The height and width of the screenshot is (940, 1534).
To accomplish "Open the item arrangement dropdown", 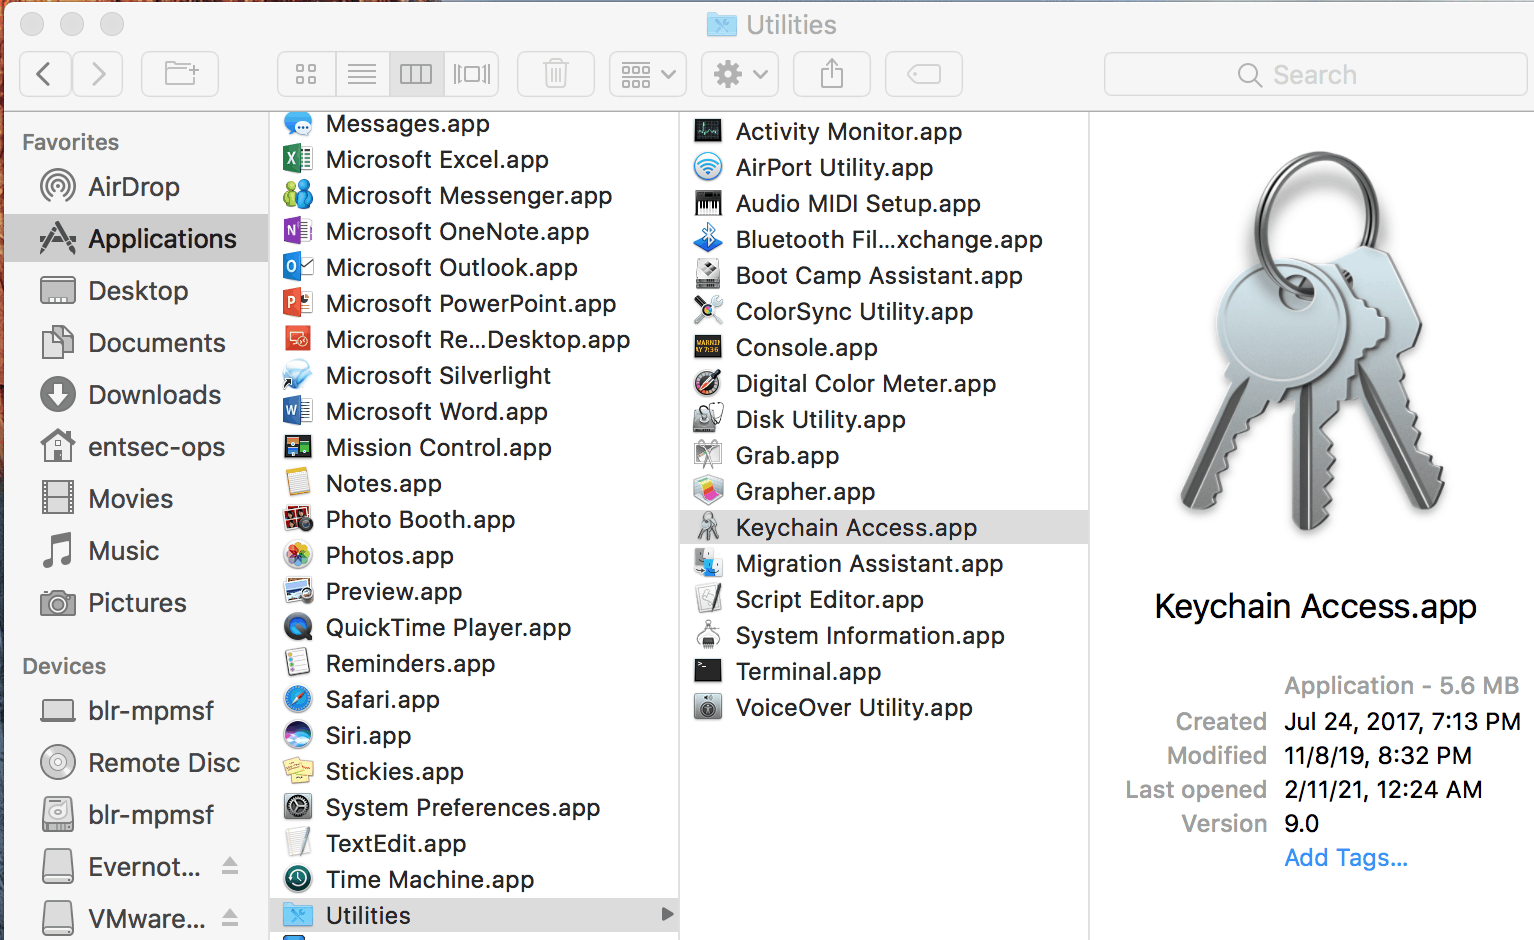I will pos(648,74).
